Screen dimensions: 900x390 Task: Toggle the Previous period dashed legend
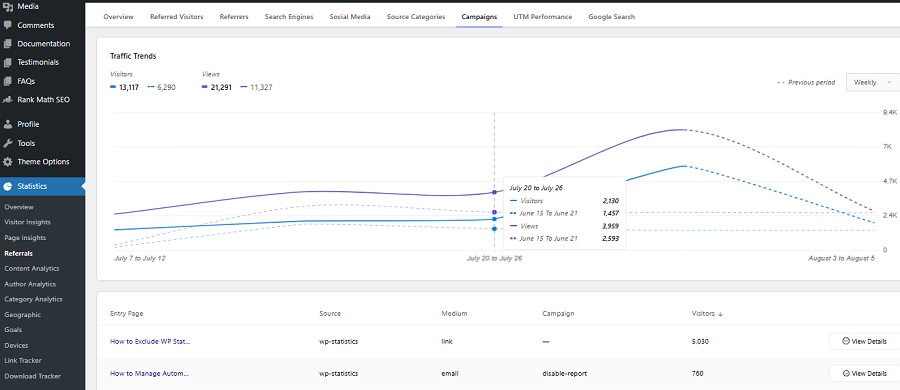pos(806,82)
